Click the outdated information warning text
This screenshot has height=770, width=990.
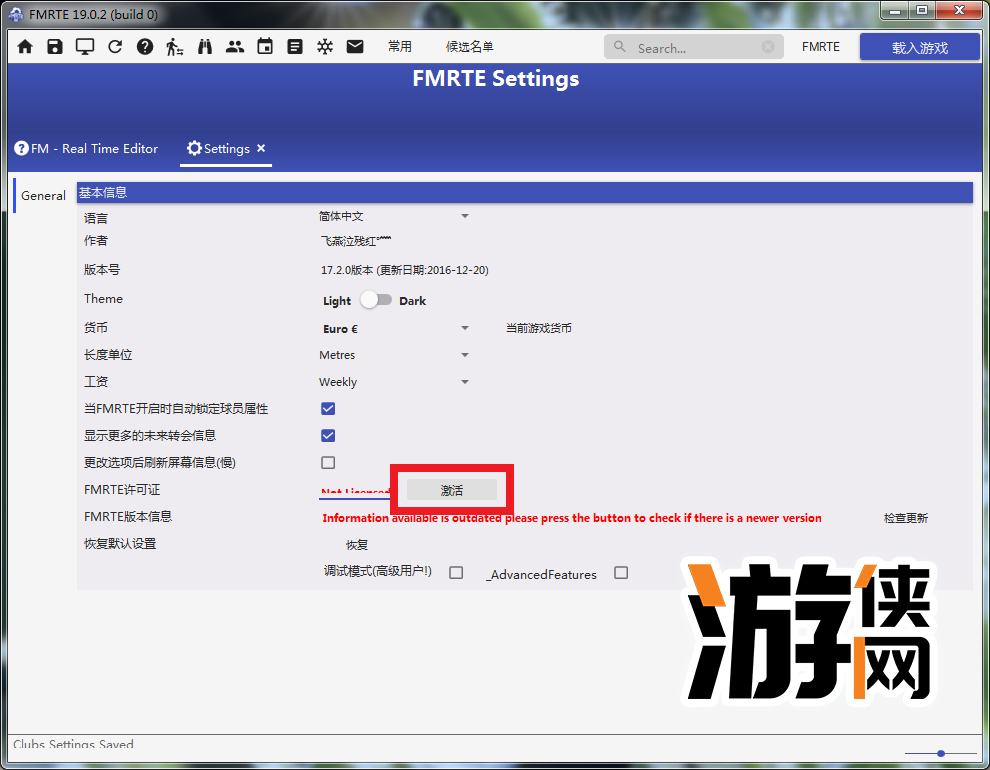(572, 518)
